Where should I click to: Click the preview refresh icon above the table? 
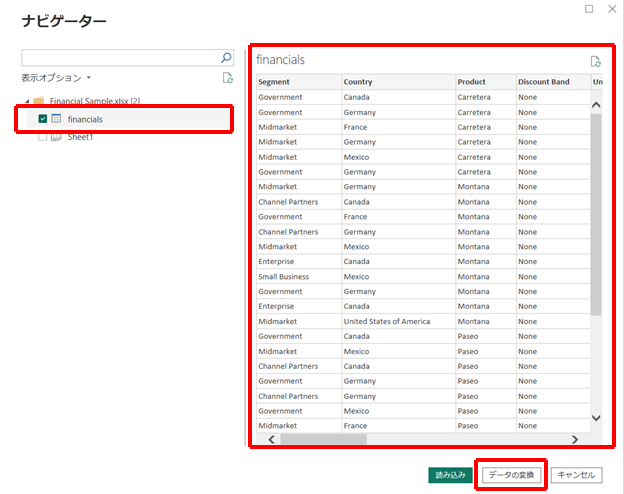click(596, 61)
